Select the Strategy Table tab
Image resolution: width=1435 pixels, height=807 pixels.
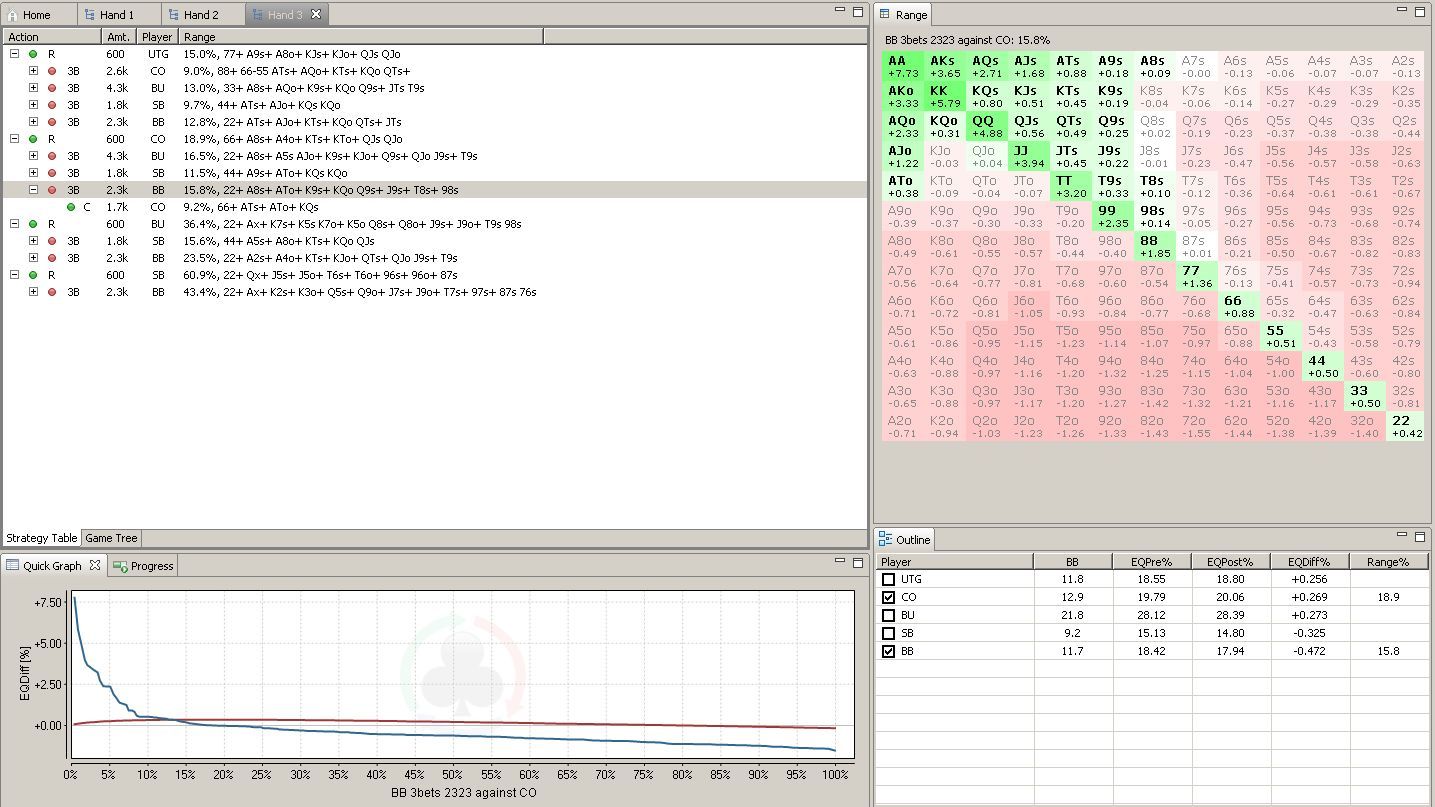(x=42, y=538)
